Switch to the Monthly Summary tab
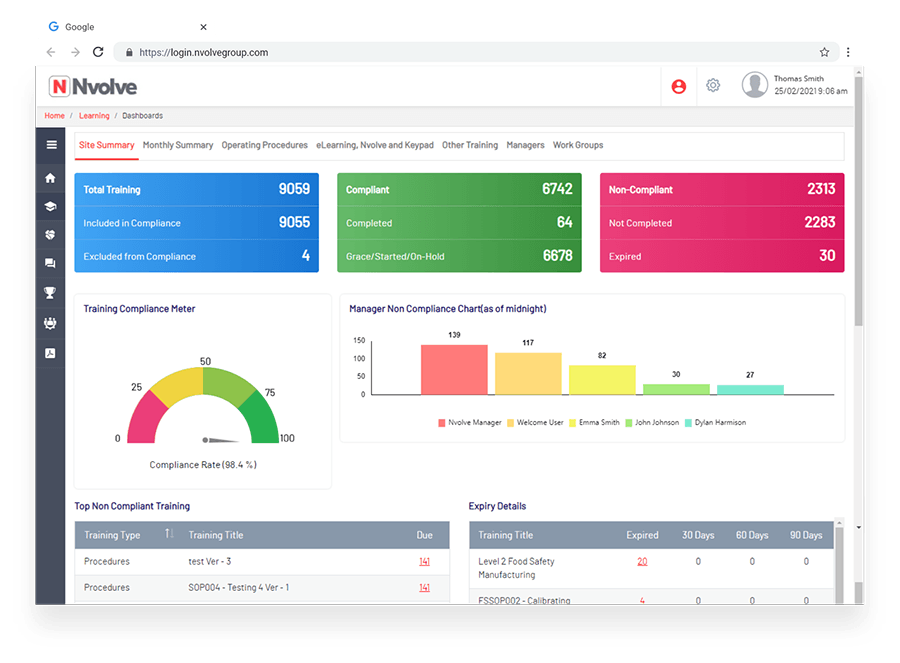 click(178, 145)
